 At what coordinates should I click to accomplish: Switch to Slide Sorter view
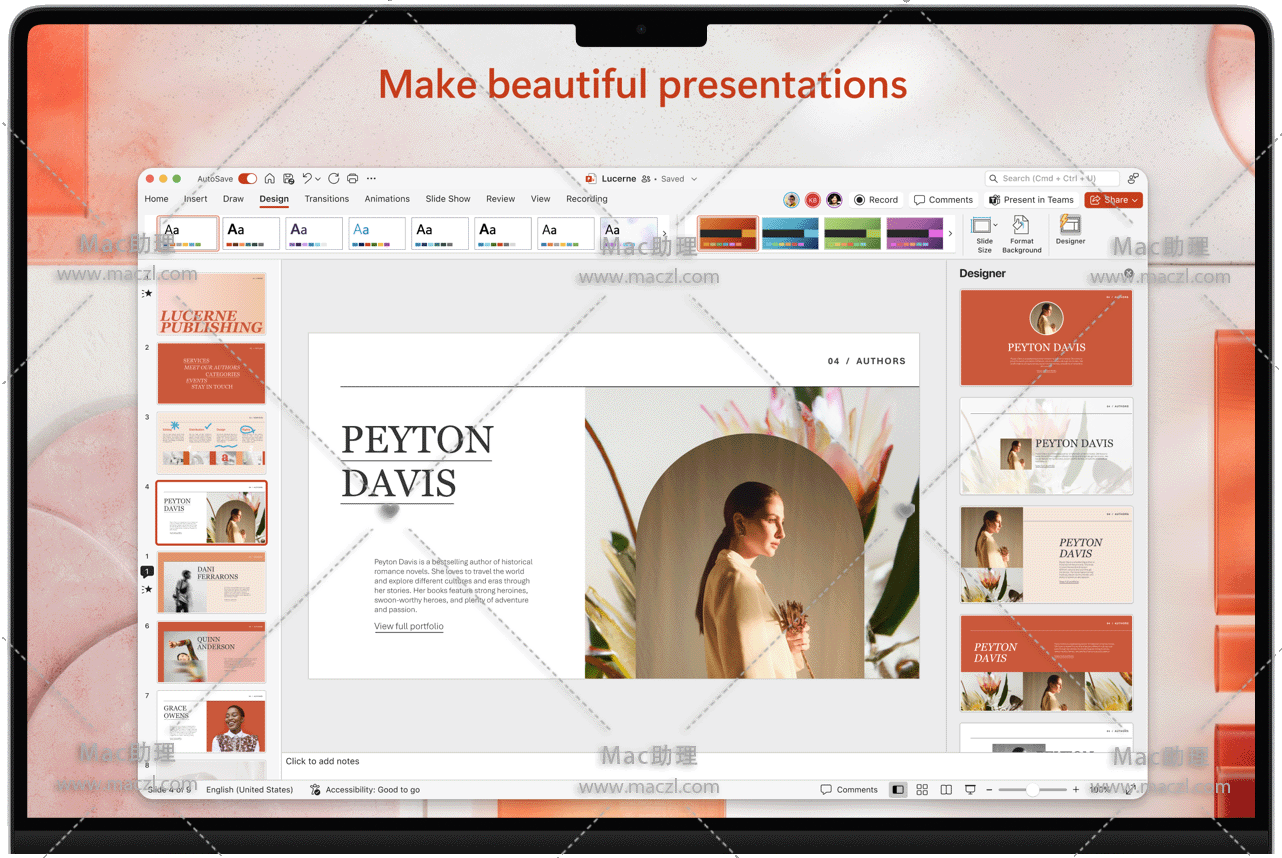tap(922, 790)
